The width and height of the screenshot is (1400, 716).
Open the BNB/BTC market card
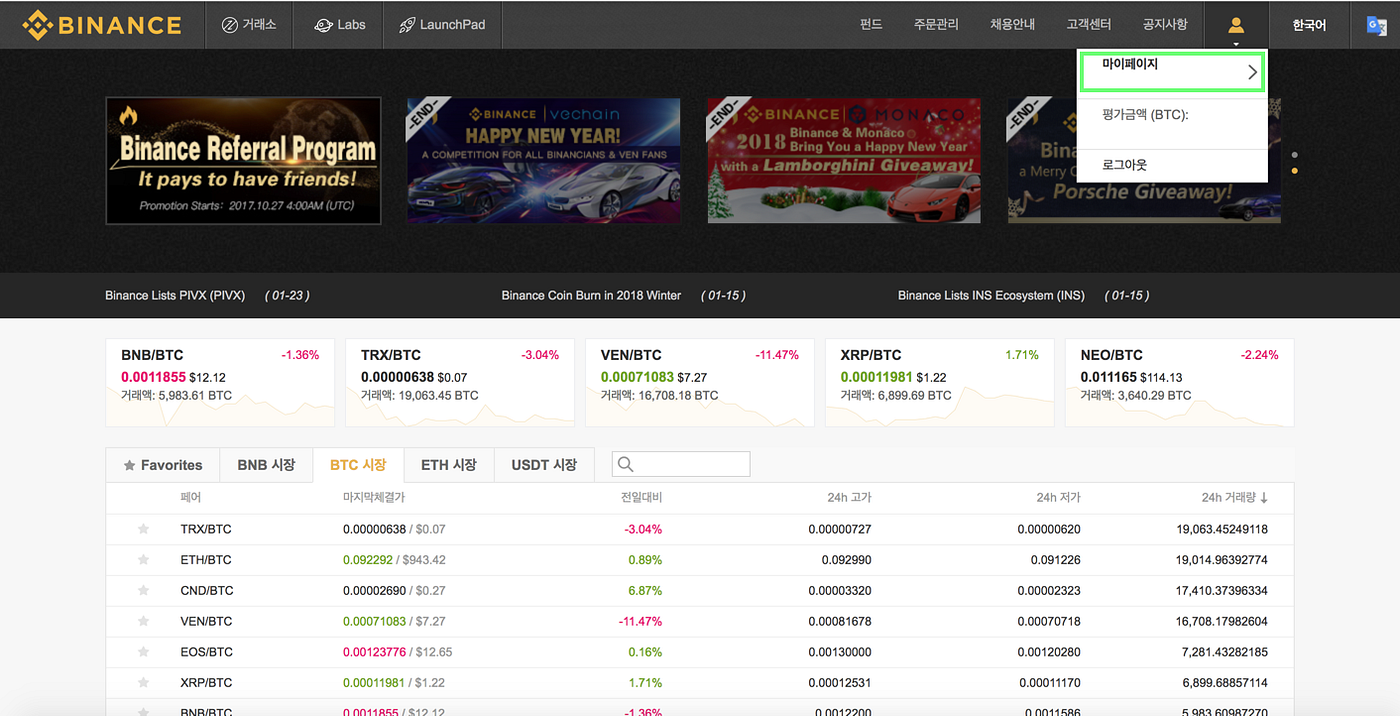(220, 382)
